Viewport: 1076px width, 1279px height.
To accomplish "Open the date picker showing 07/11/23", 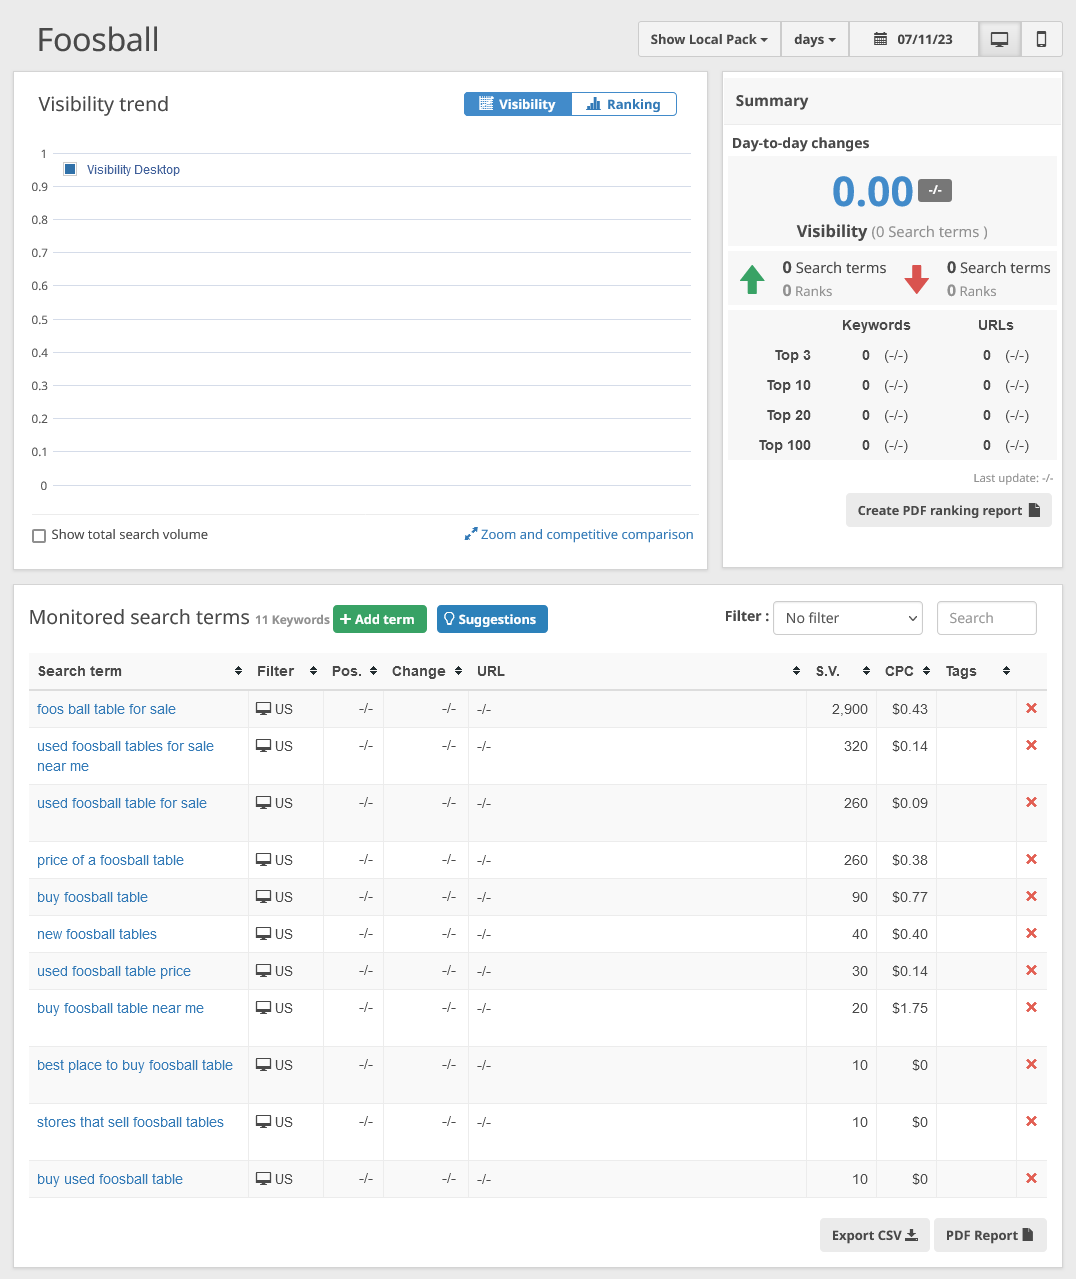I will coord(913,40).
